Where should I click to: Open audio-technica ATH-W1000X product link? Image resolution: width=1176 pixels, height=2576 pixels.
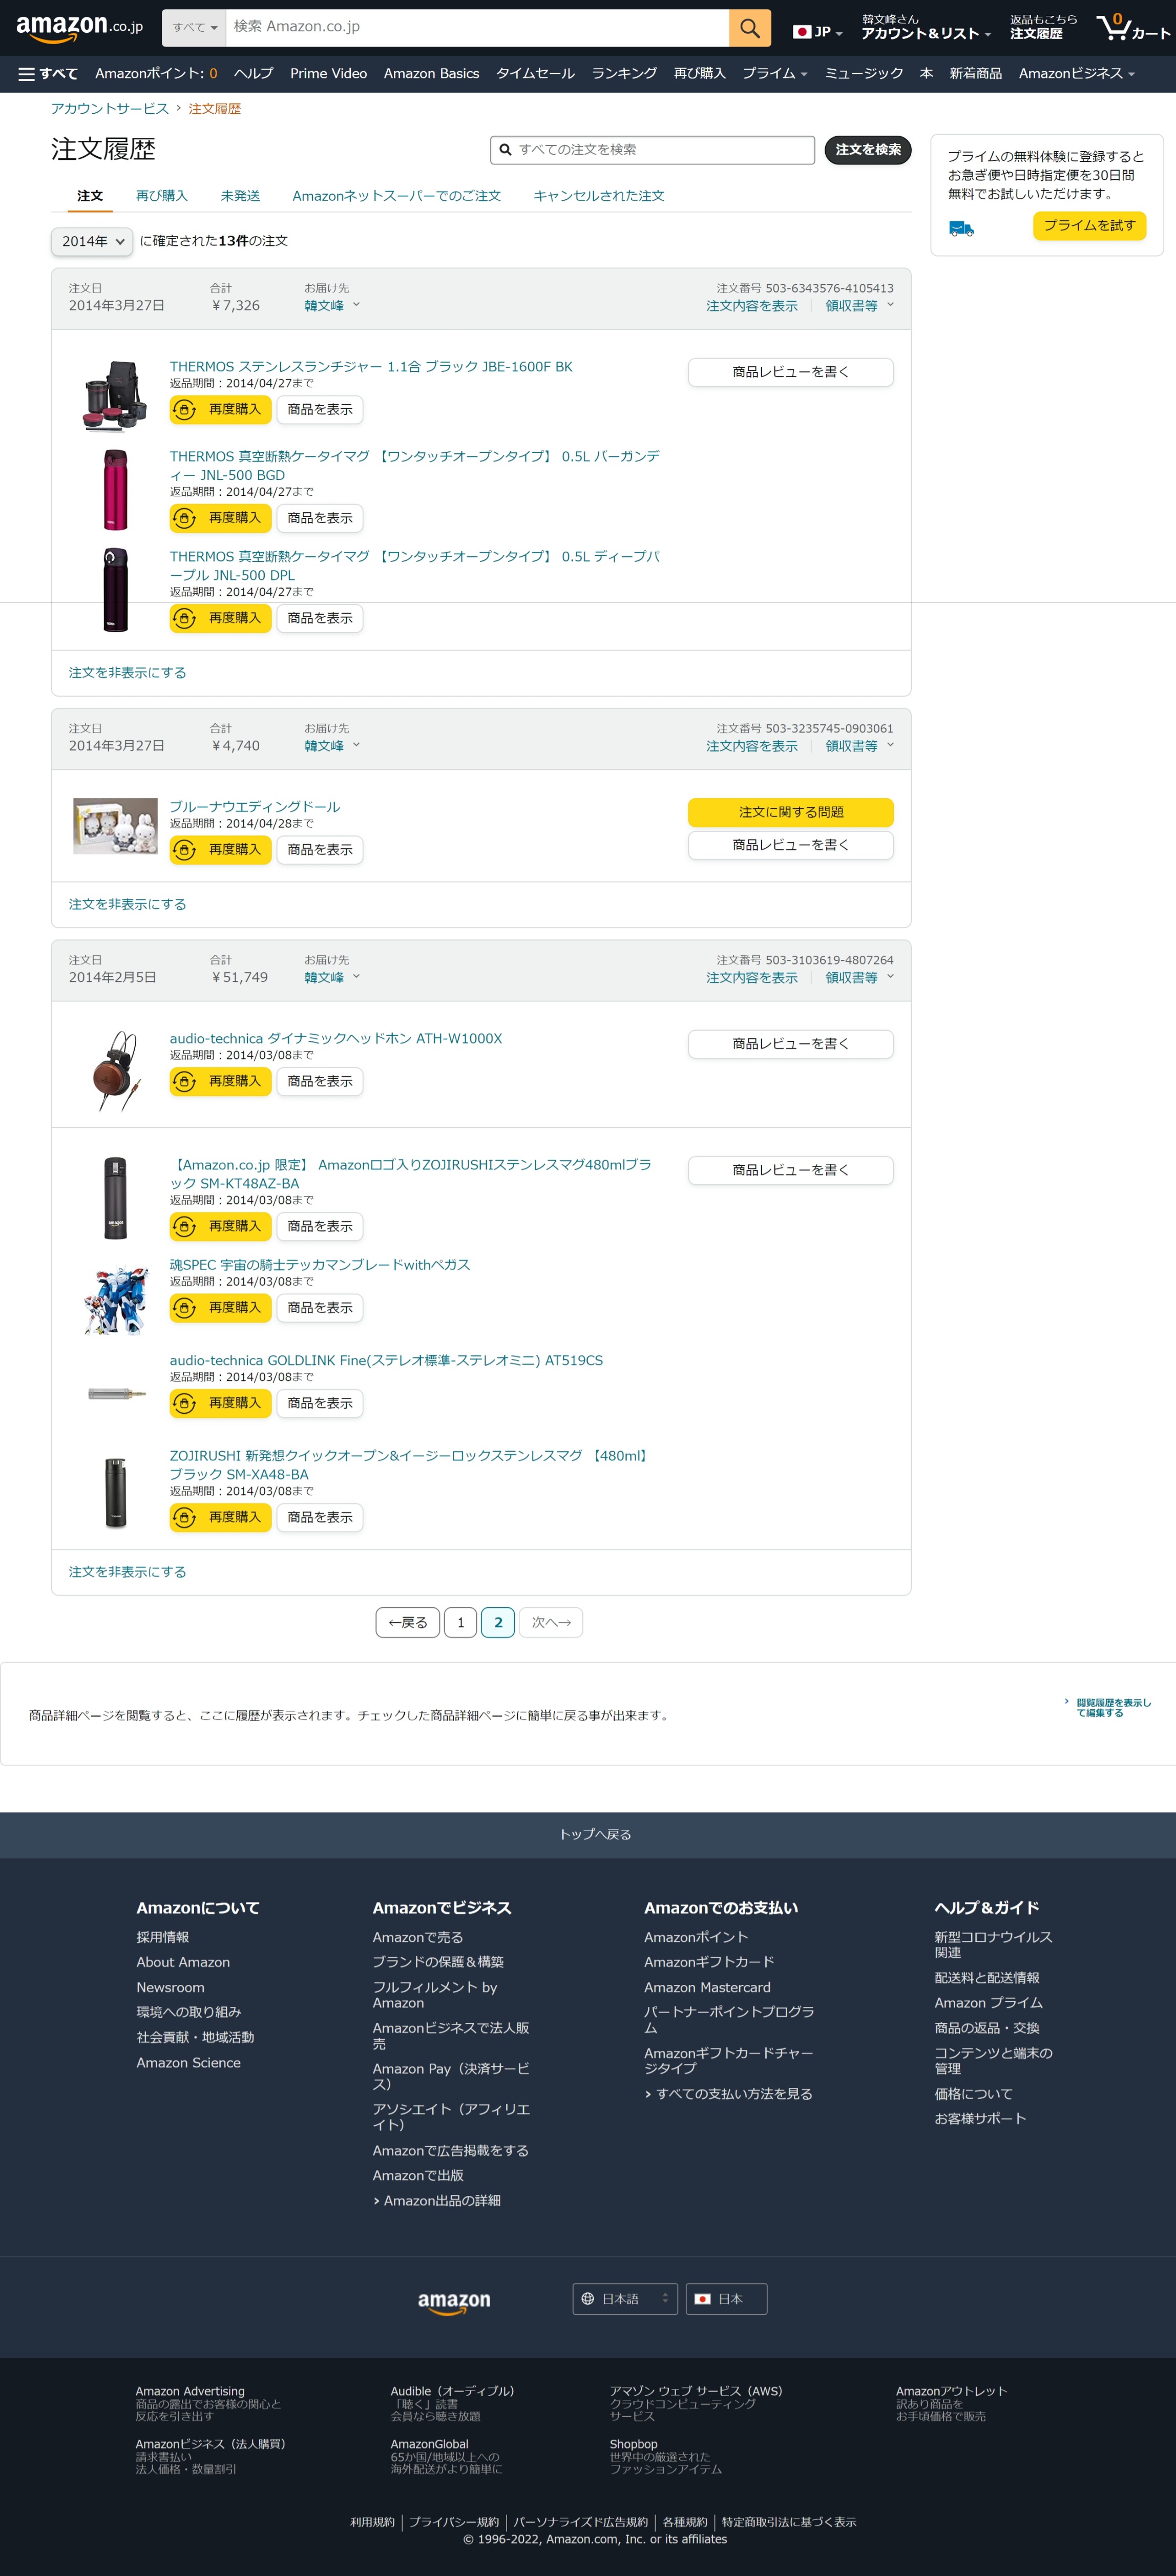[x=335, y=1039]
